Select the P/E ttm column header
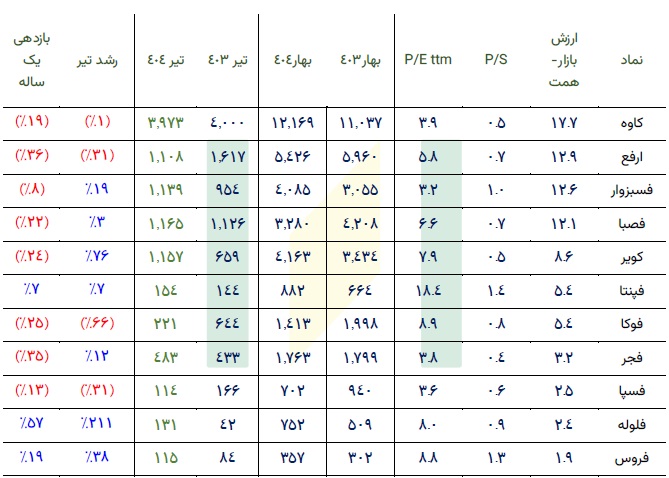Viewport: 669px width, 478px height. (428, 59)
